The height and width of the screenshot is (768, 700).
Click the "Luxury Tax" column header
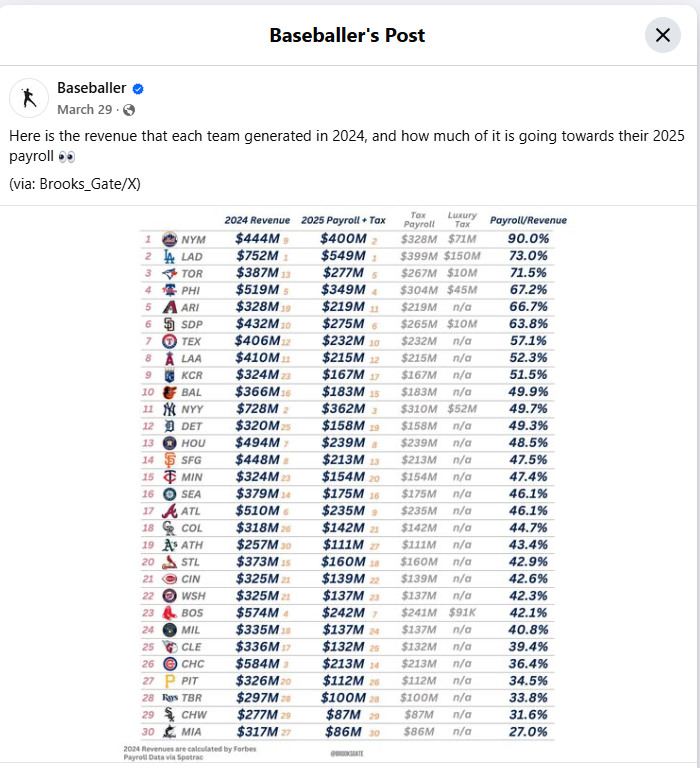(462, 219)
